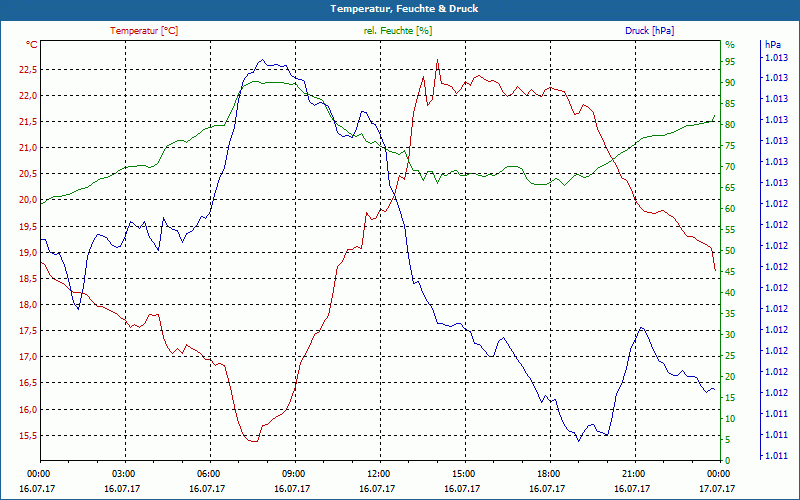Click the '35' humidity axis value

pos(730,314)
